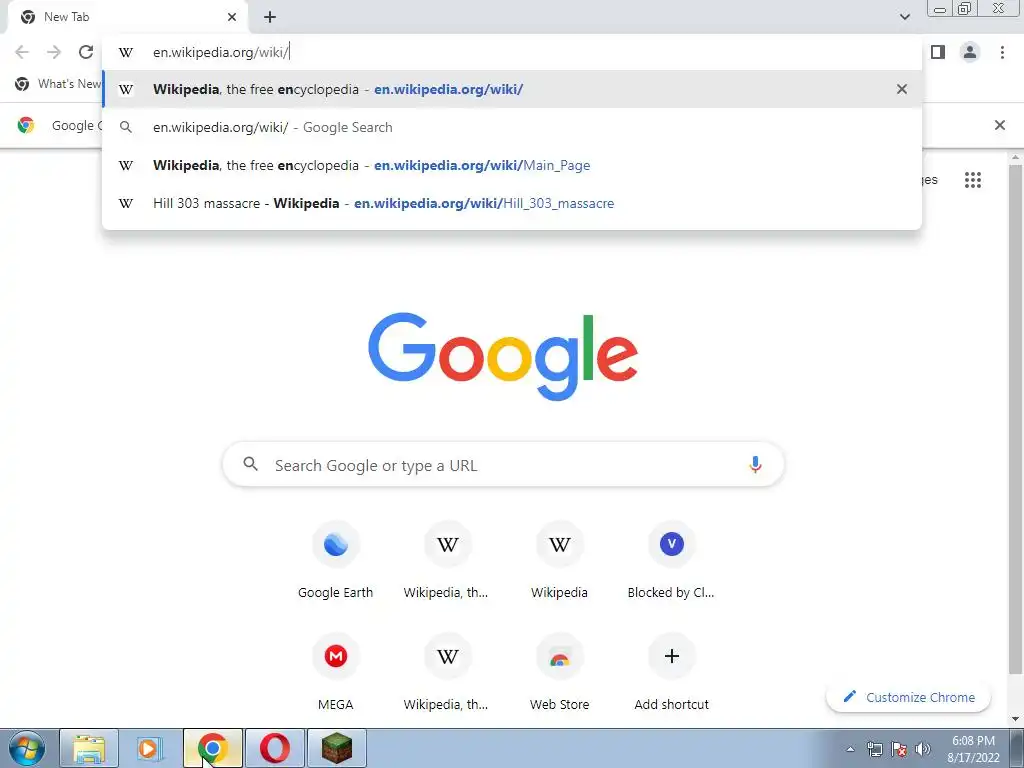This screenshot has height=768, width=1024.
Task: Open the MEGA shortcut
Action: (335, 673)
